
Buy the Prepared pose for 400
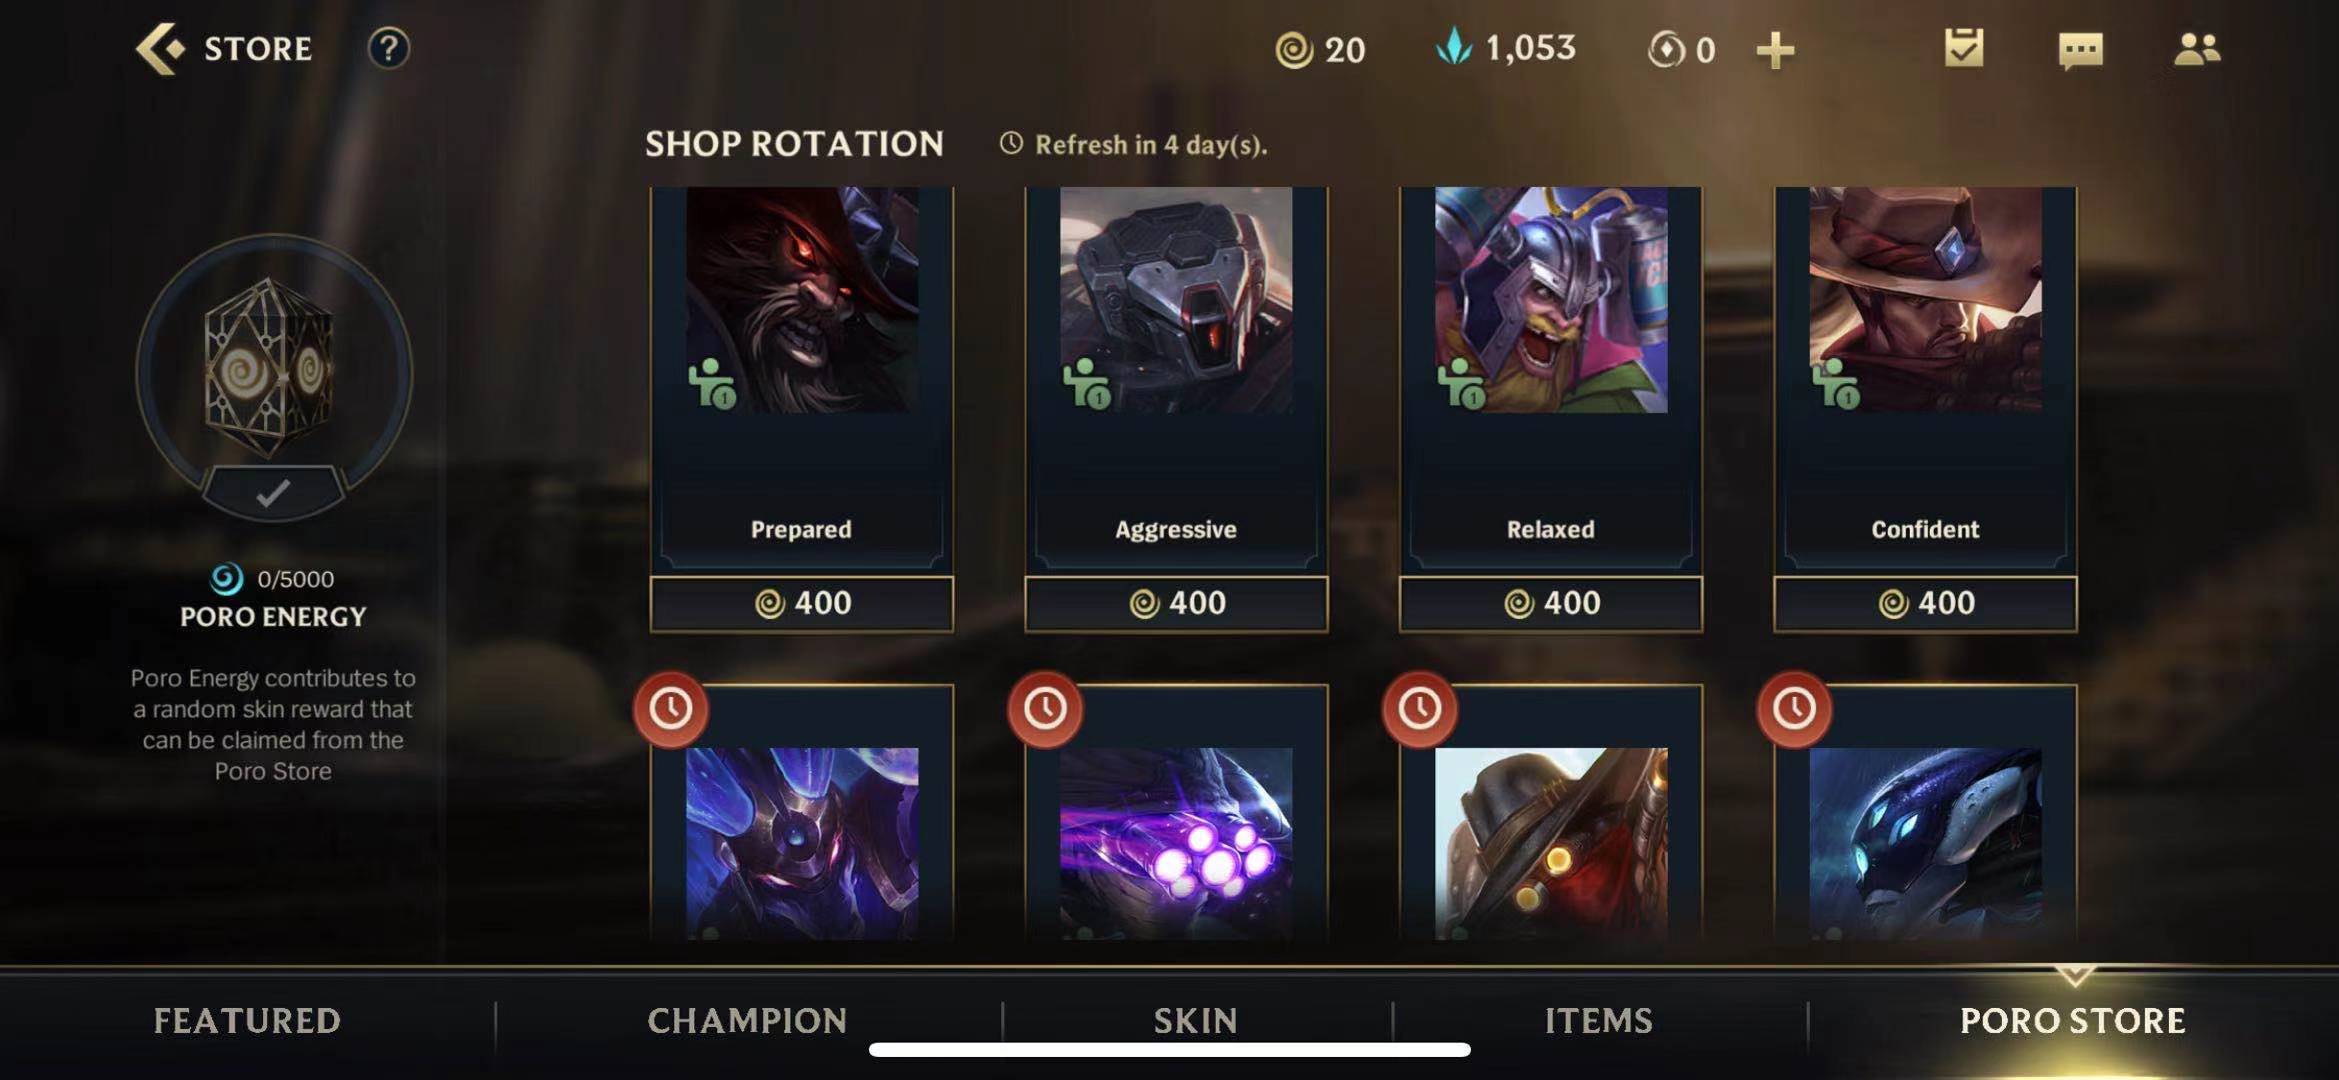(801, 603)
